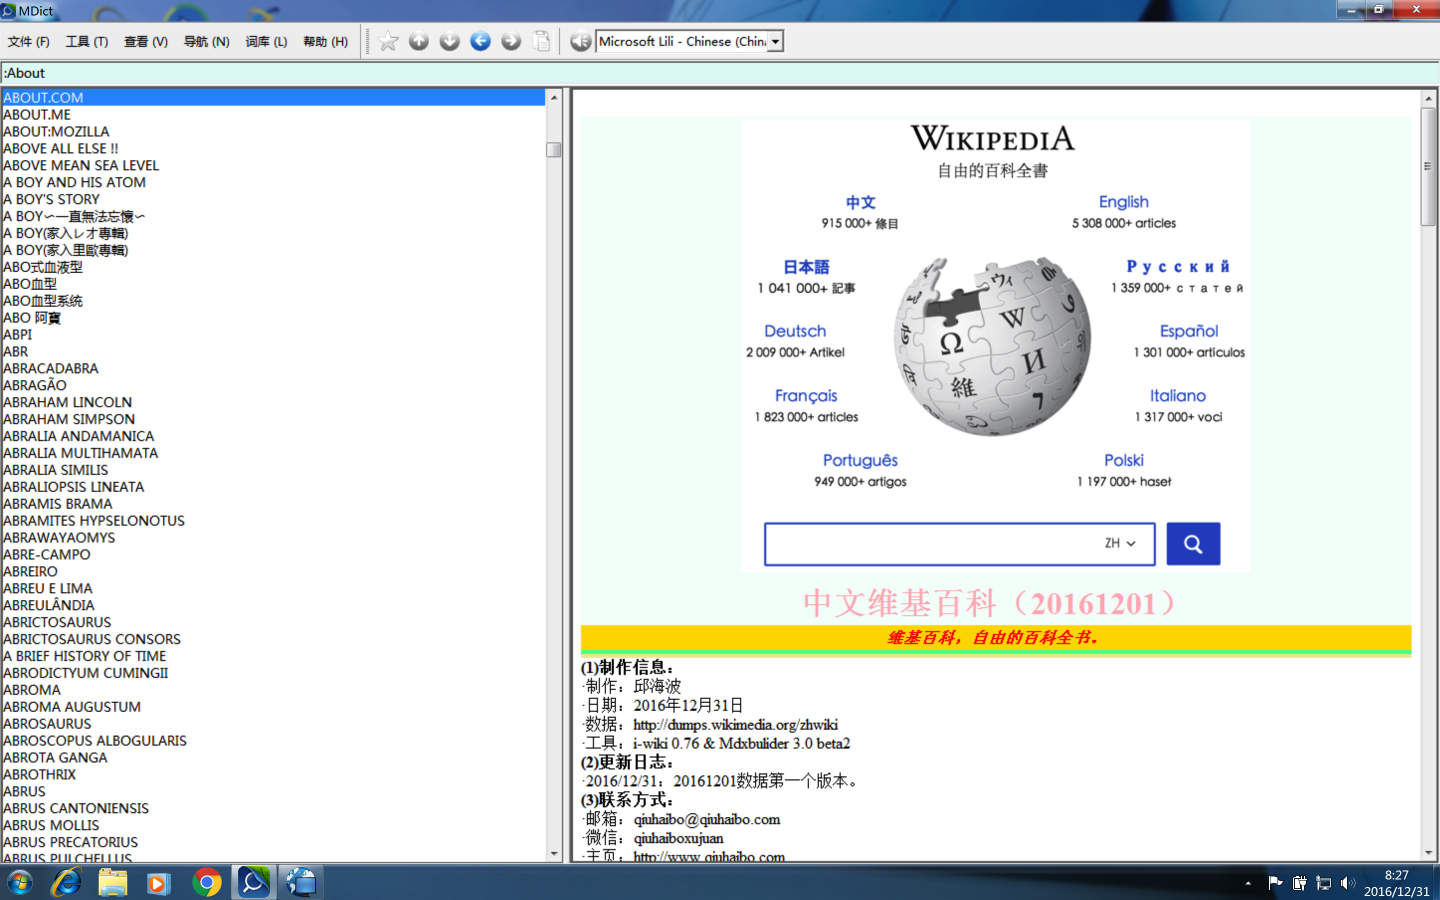Viewport: 1440px width, 900px height.
Task: Open the ZH language dropdown in the search box
Action: [x=1126, y=543]
